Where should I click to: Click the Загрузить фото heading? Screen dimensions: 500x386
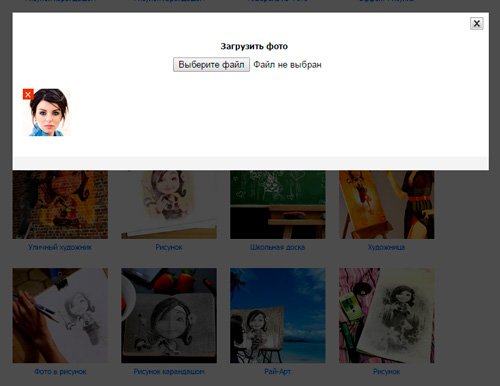click(254, 46)
